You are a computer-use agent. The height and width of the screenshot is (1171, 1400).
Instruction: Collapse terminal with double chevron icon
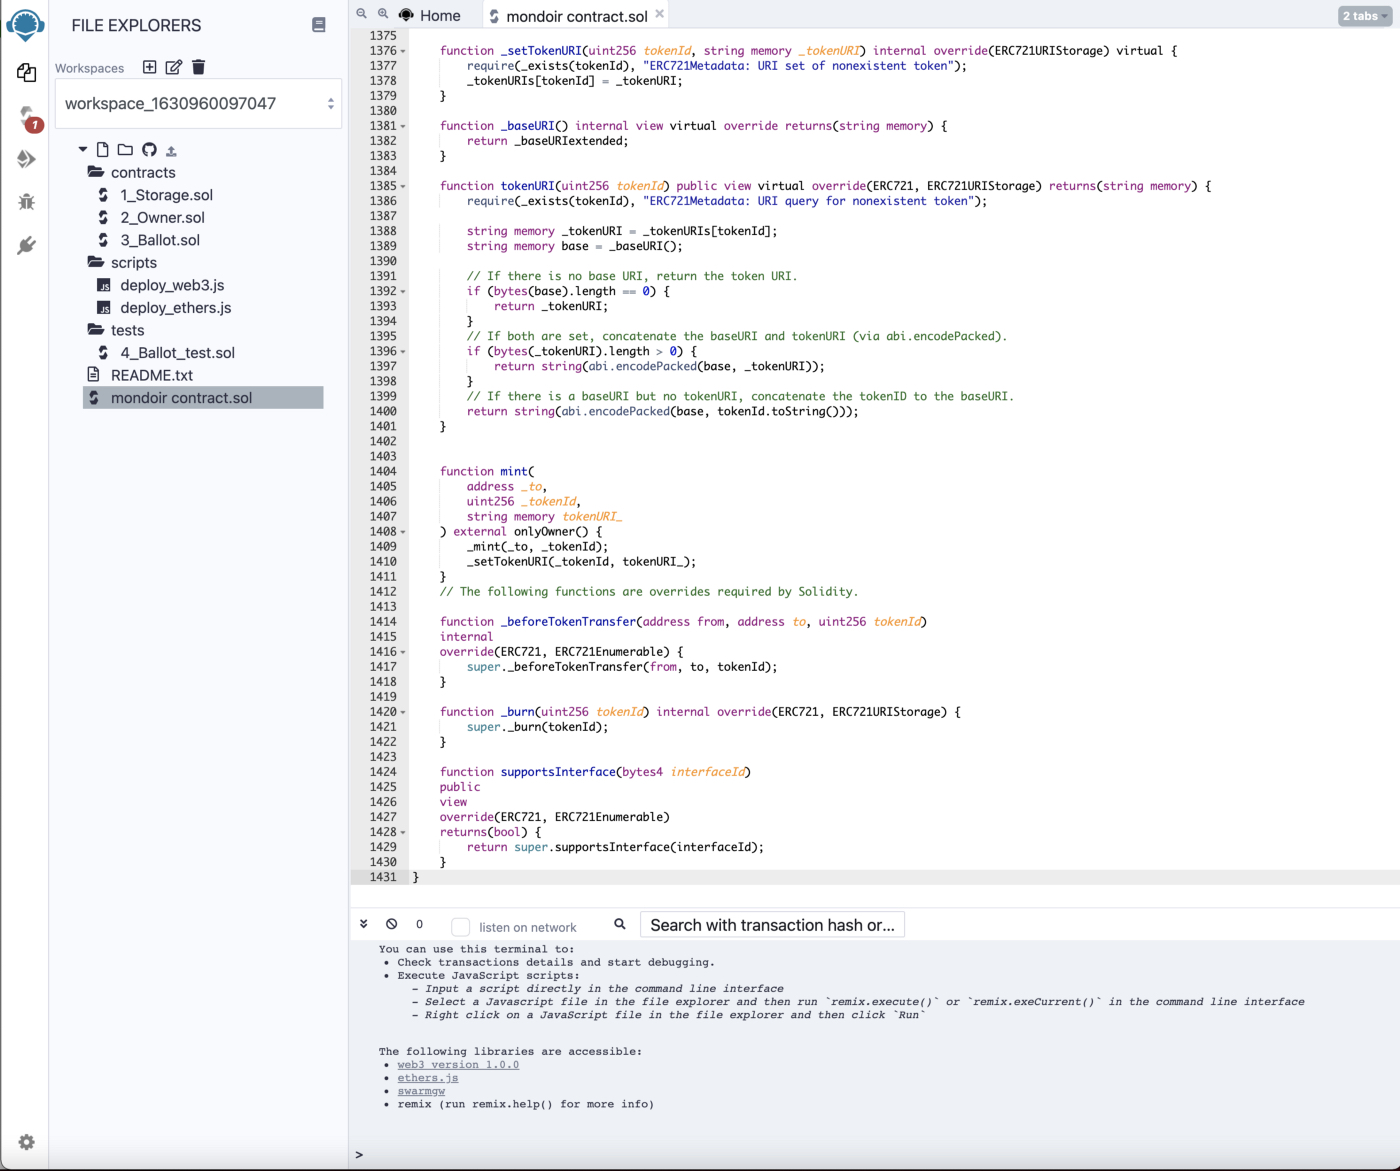click(x=364, y=924)
